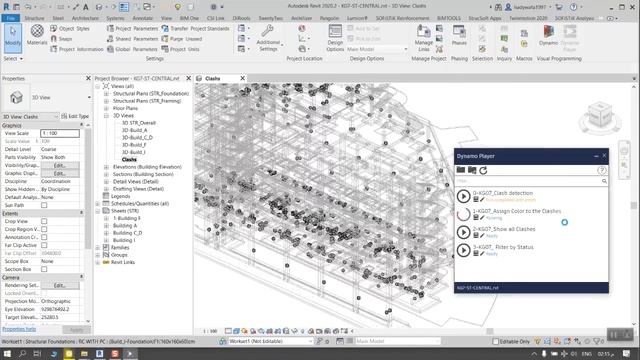The width and height of the screenshot is (640, 360).
Task: Browse to folder in Dynamo Player
Action: coord(461,170)
